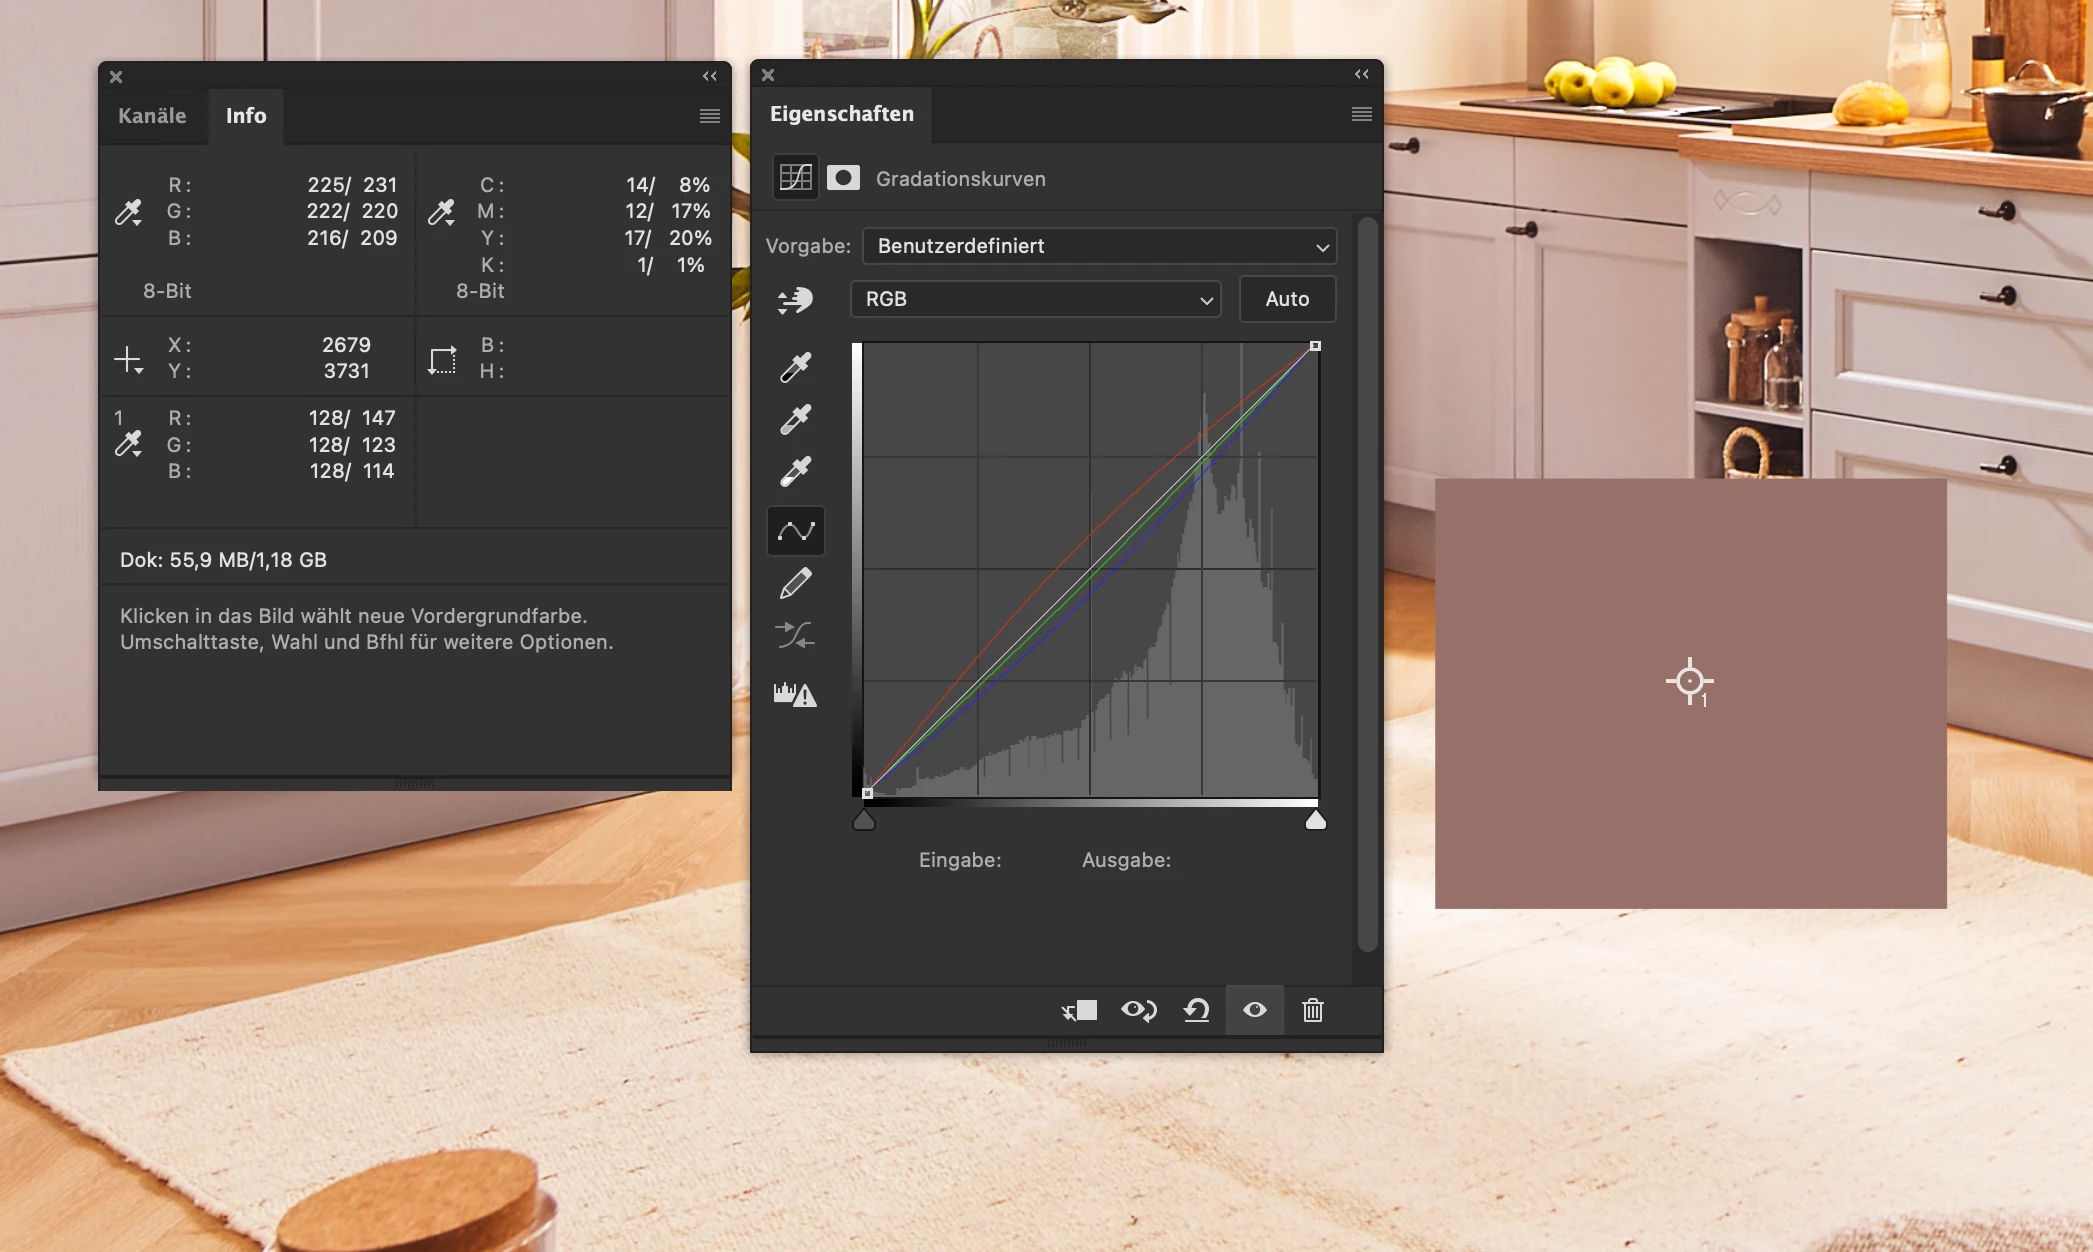
Task: Open the Info panel flyout menu
Action: point(709,116)
